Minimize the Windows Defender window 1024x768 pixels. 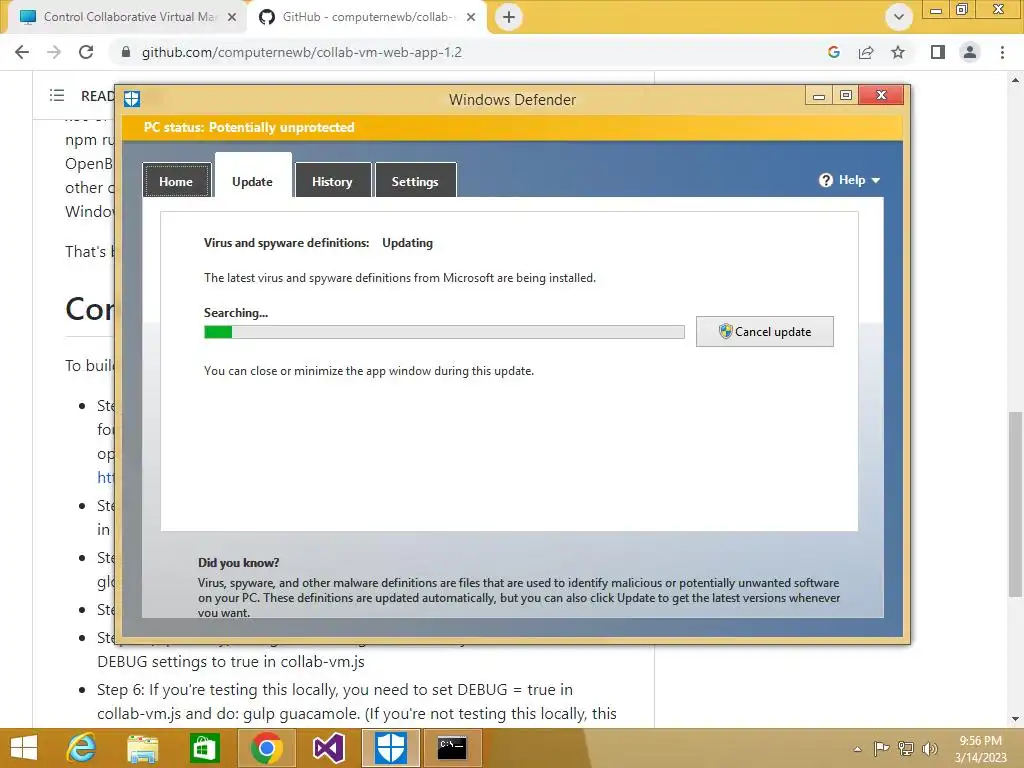click(x=819, y=96)
